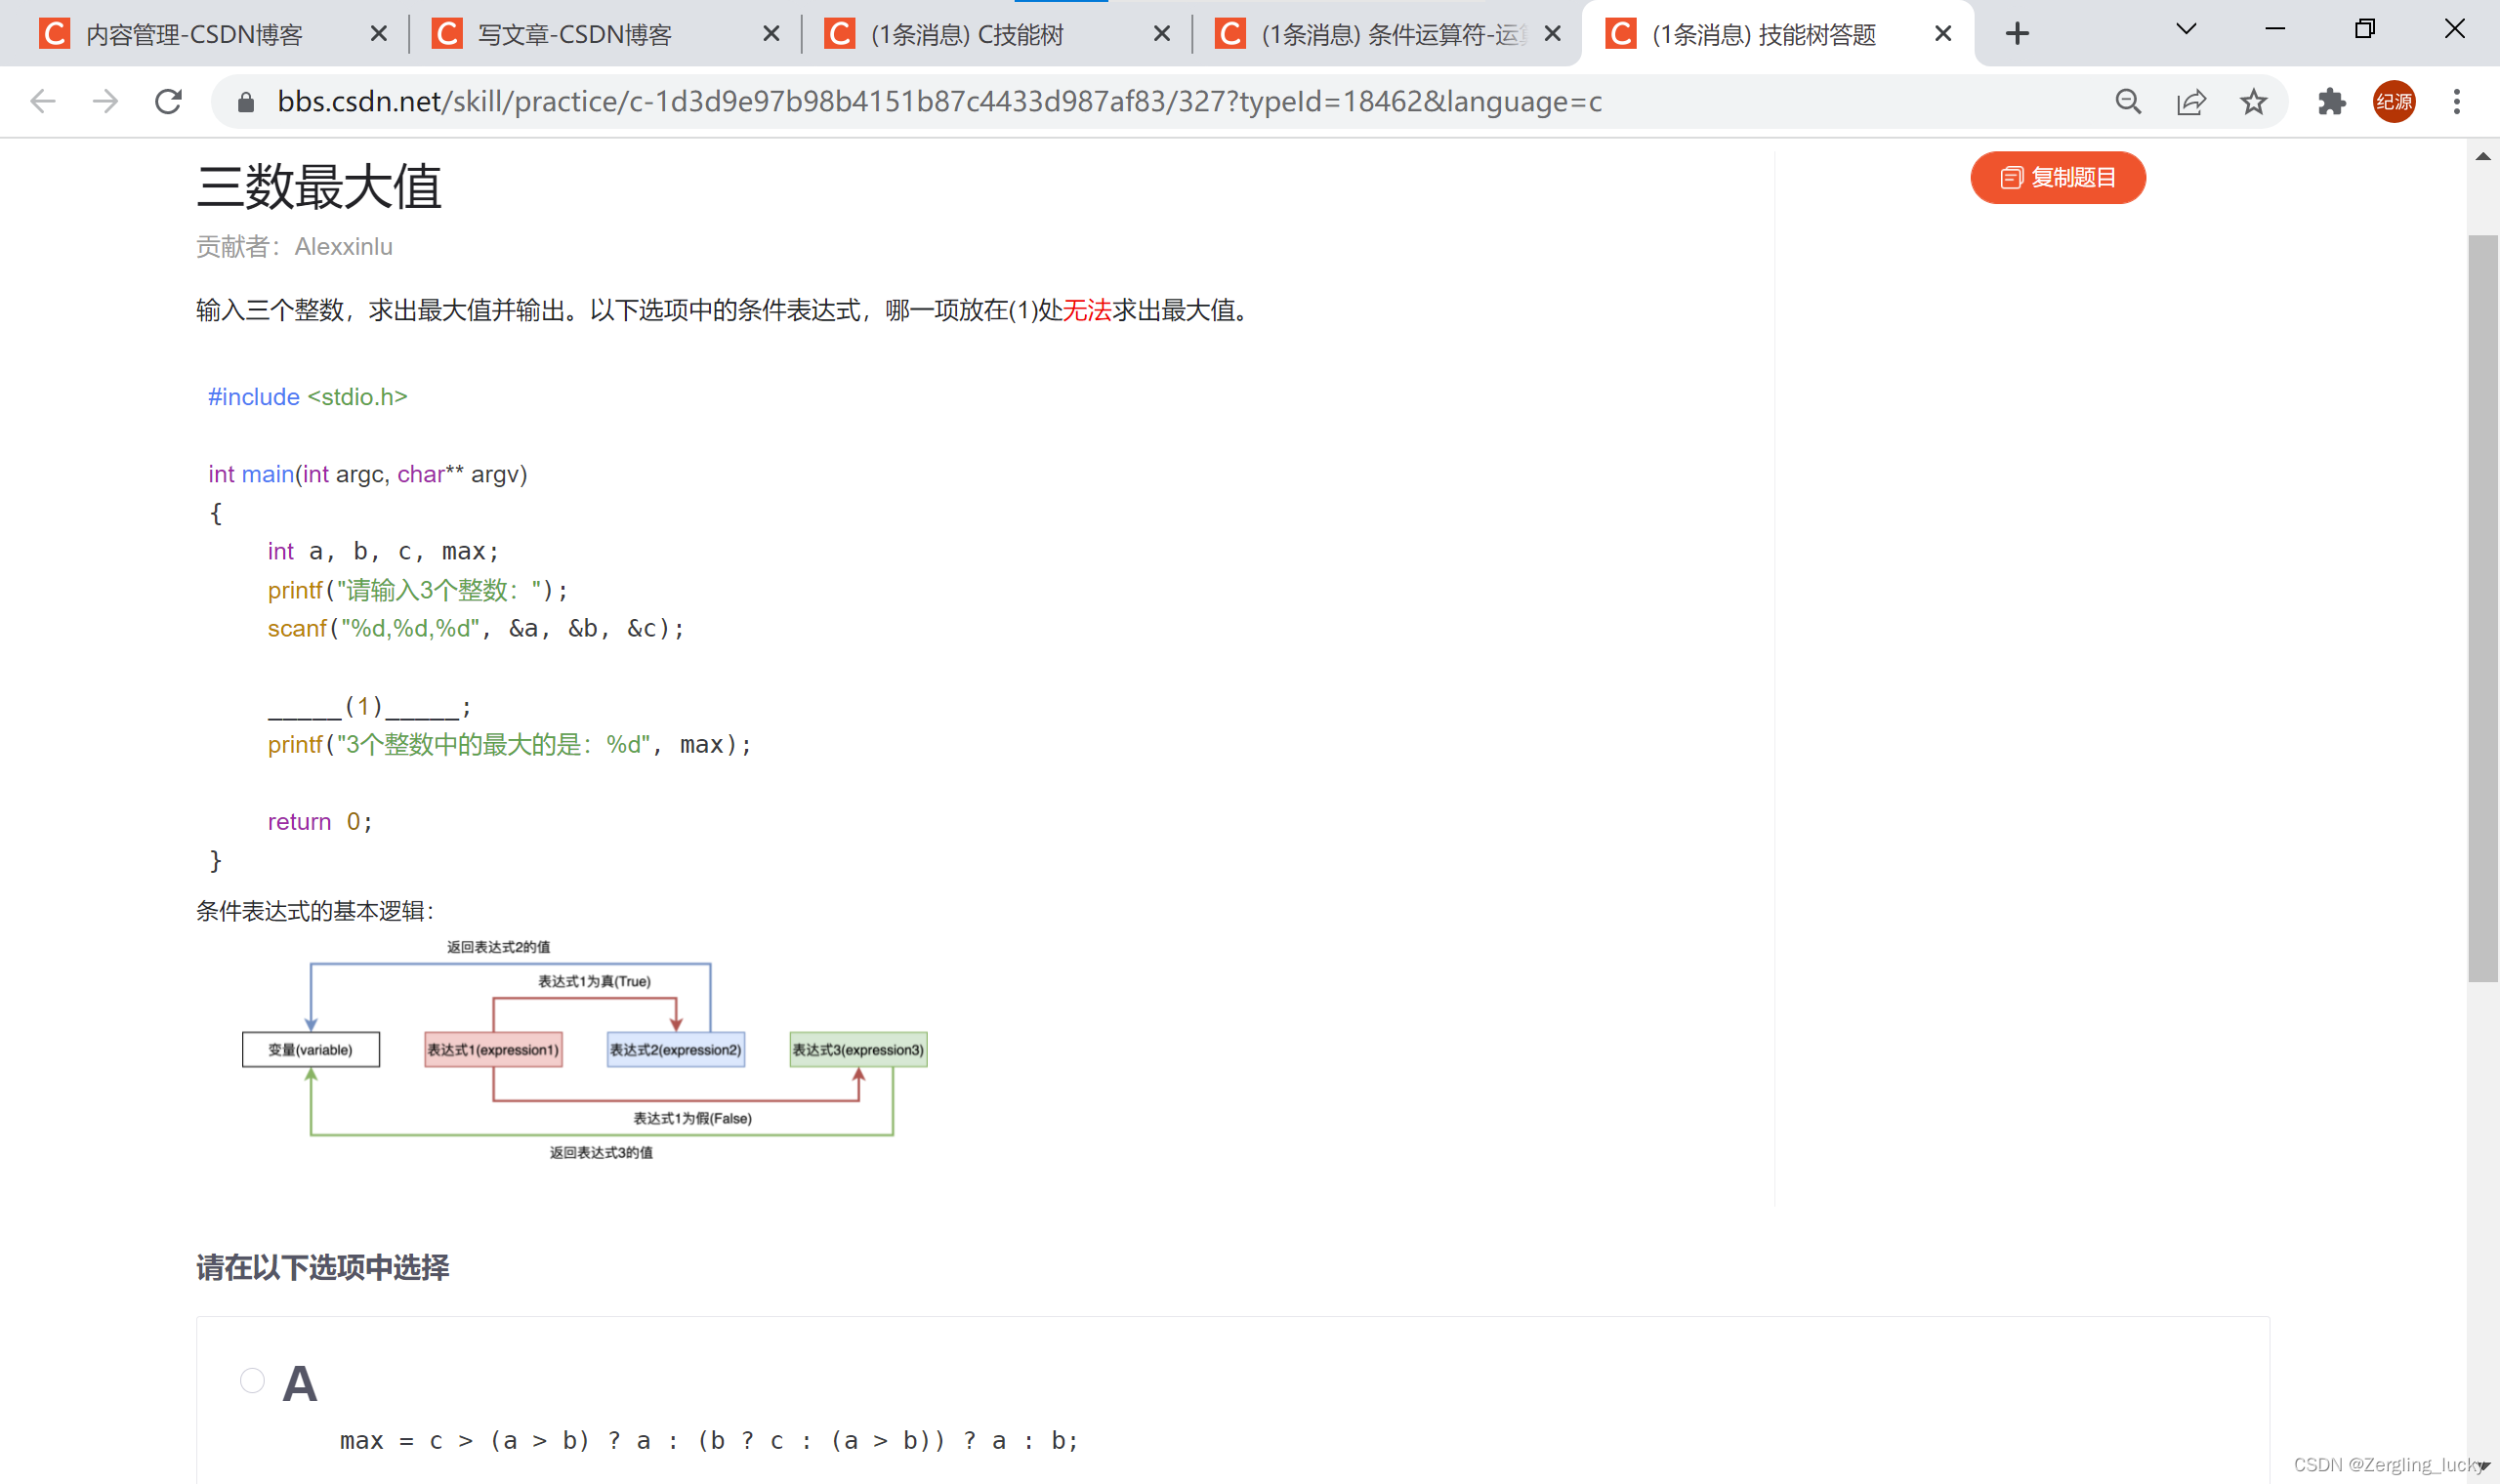Close the 写文章-CSDN博客 tab
Viewport: 2500px width, 1484px height.
(x=771, y=35)
